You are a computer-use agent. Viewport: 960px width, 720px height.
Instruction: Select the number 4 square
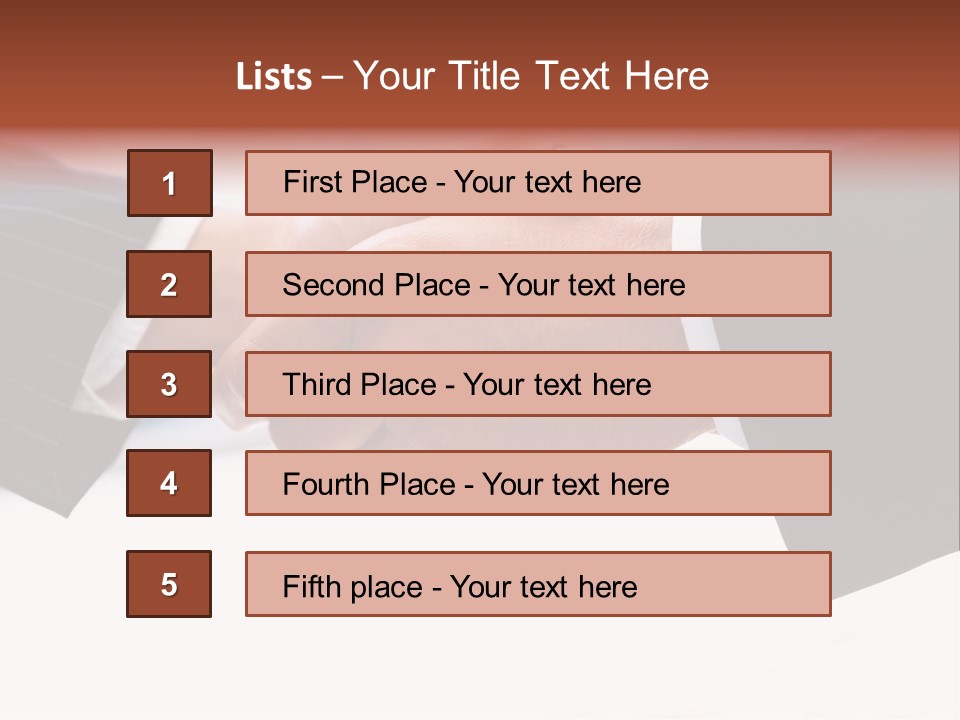169,483
